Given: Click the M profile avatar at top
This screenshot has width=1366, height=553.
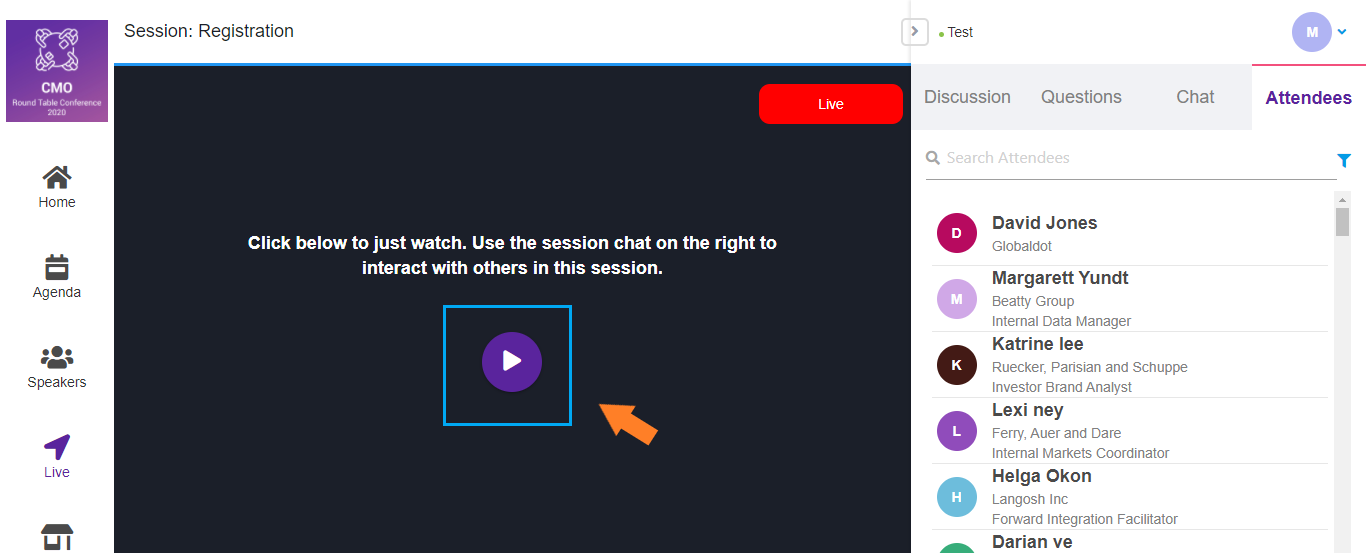Looking at the screenshot, I should coord(1312,32).
